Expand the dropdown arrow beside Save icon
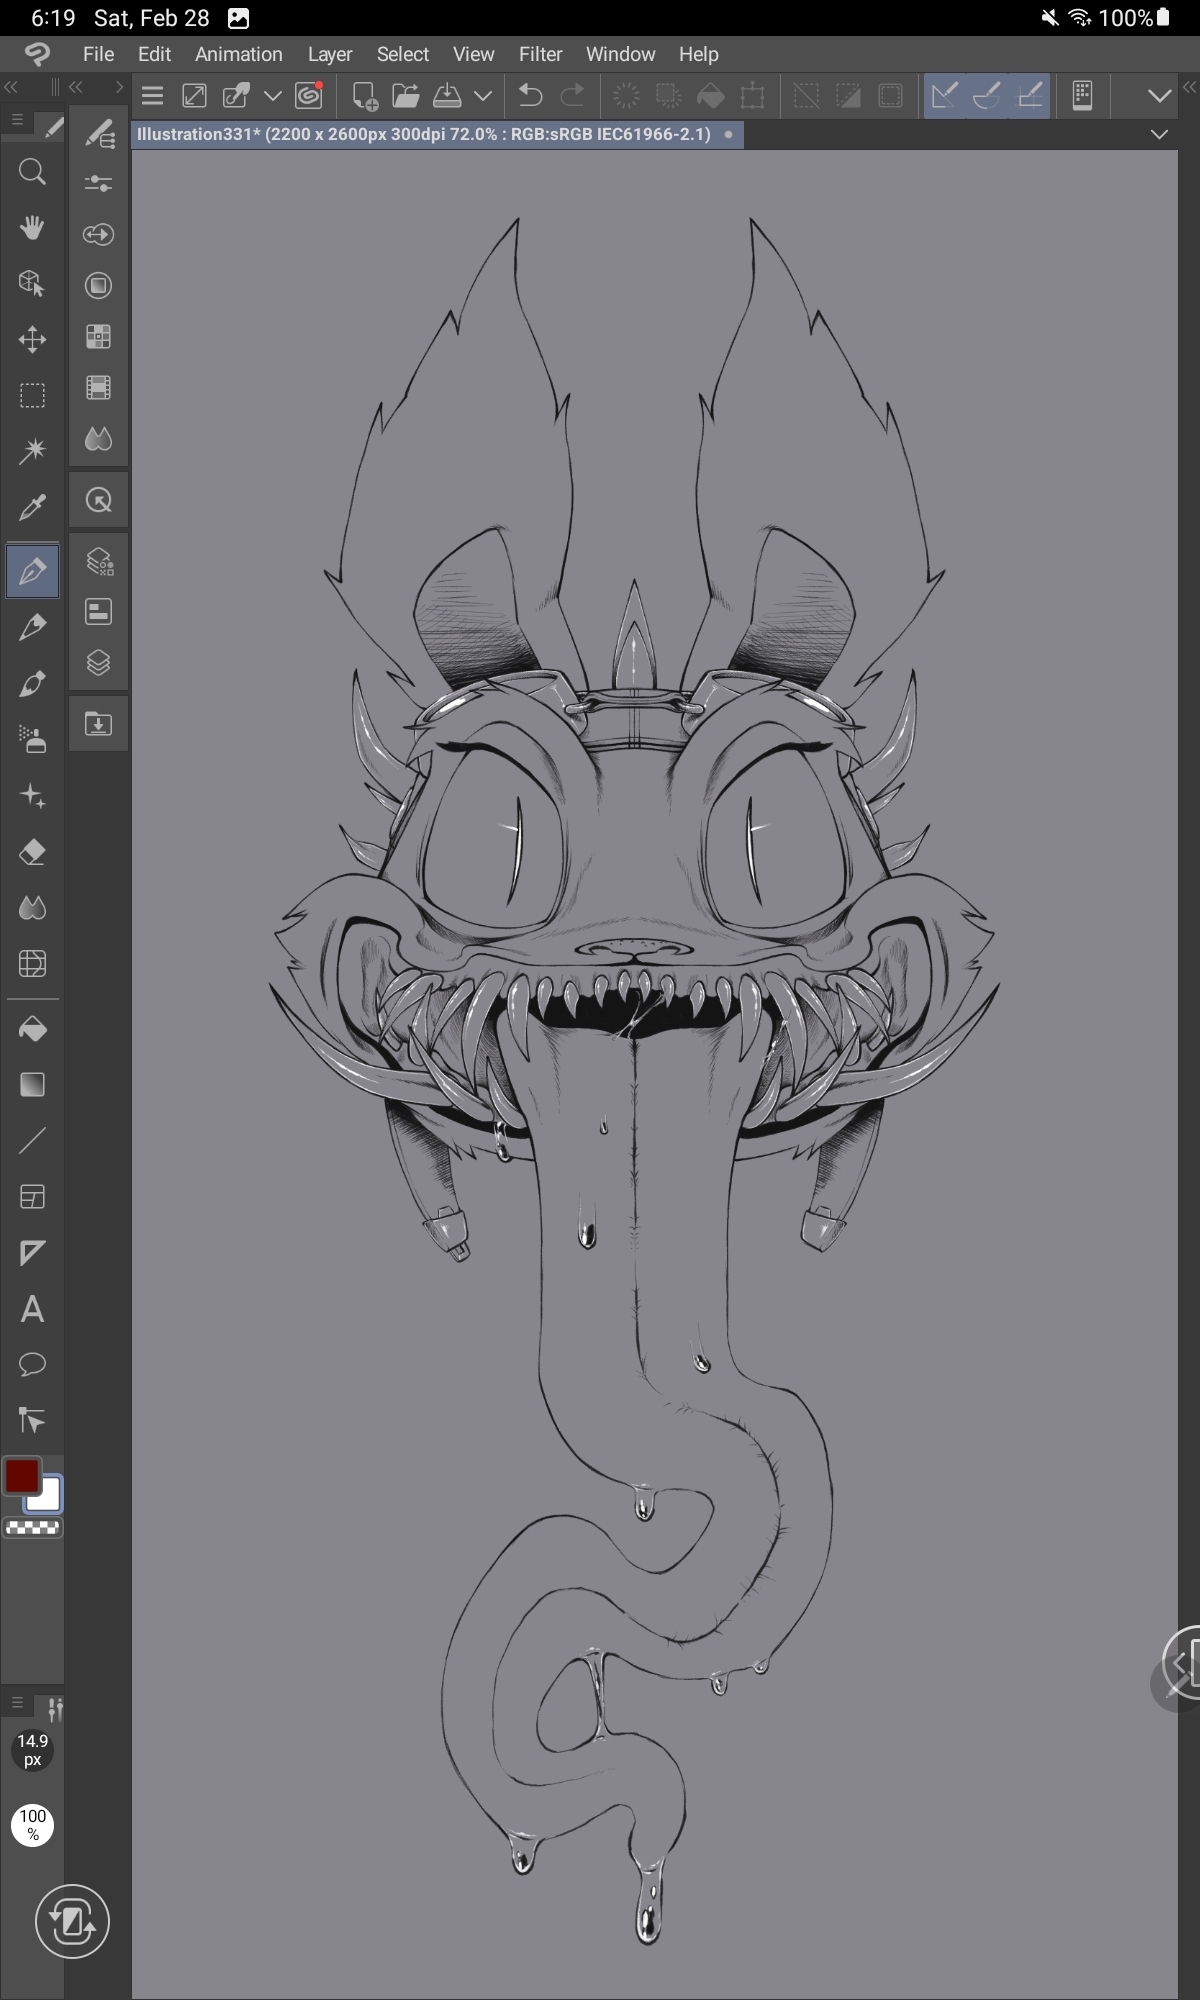This screenshot has width=1200, height=2000. click(x=483, y=96)
